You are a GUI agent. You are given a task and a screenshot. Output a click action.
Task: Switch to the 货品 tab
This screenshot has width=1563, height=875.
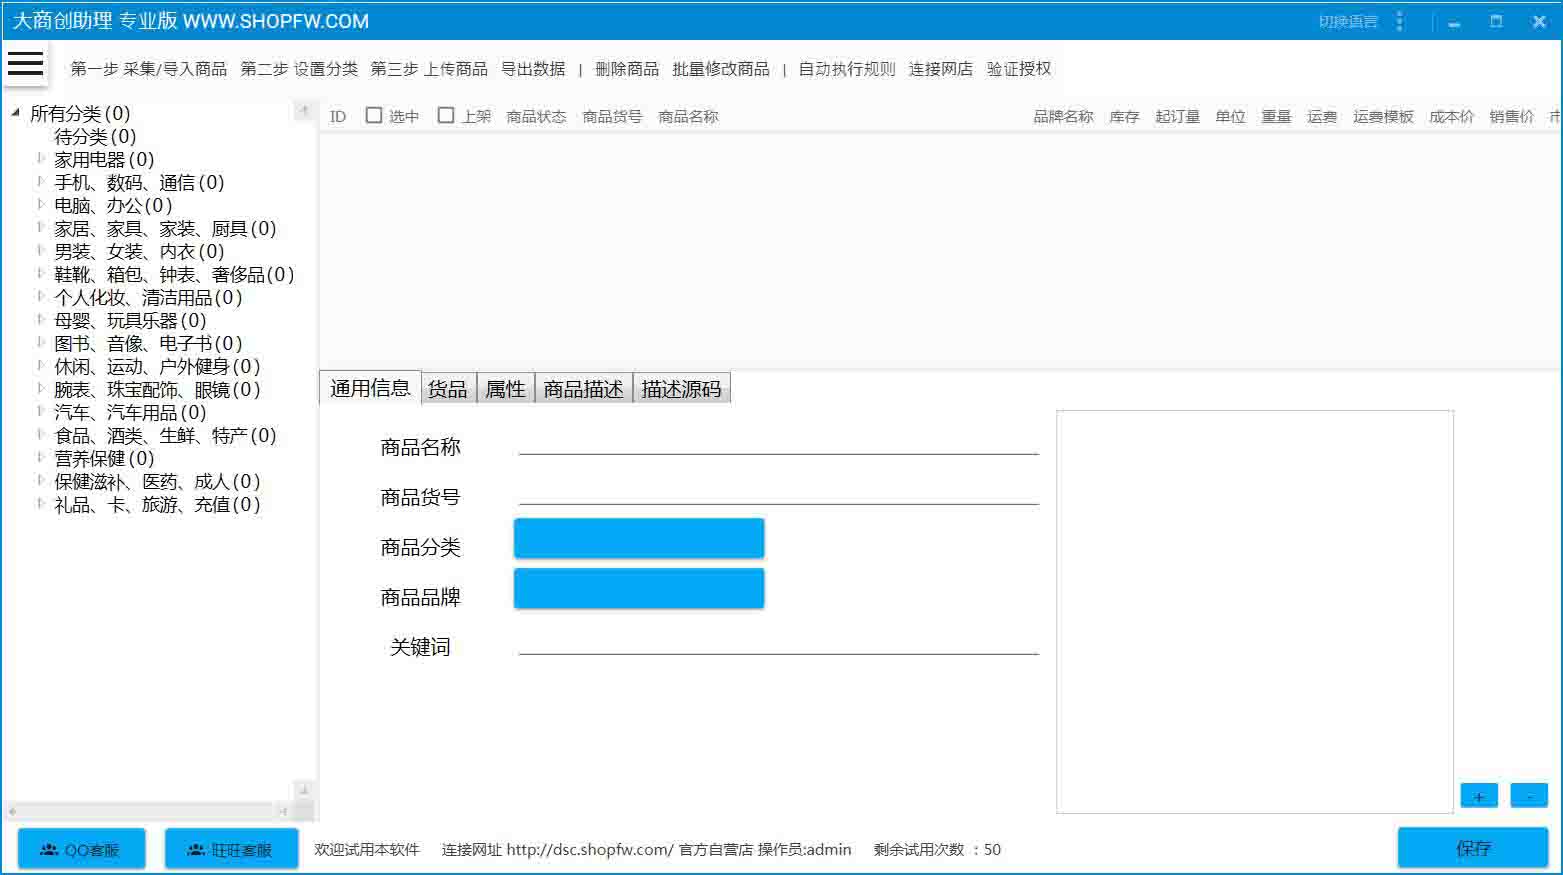[448, 388]
